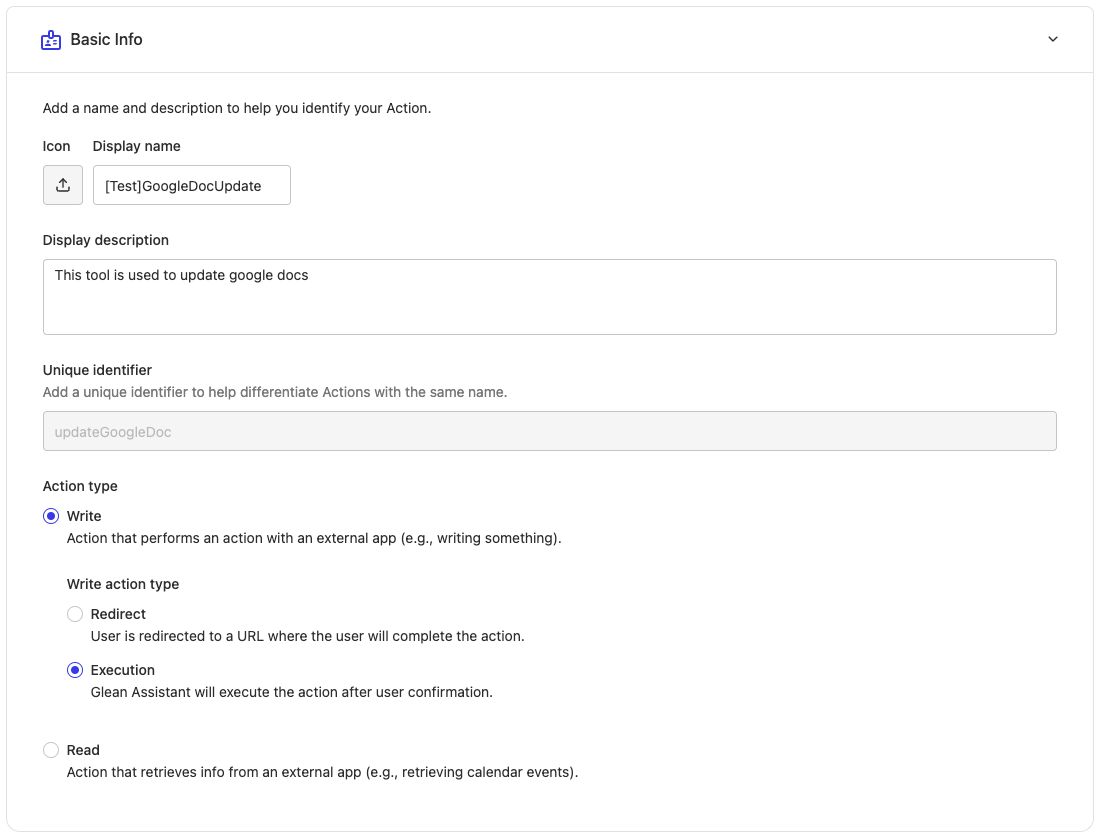Switch action type to Read radio
The image size is (1100, 837).
tap(51, 750)
